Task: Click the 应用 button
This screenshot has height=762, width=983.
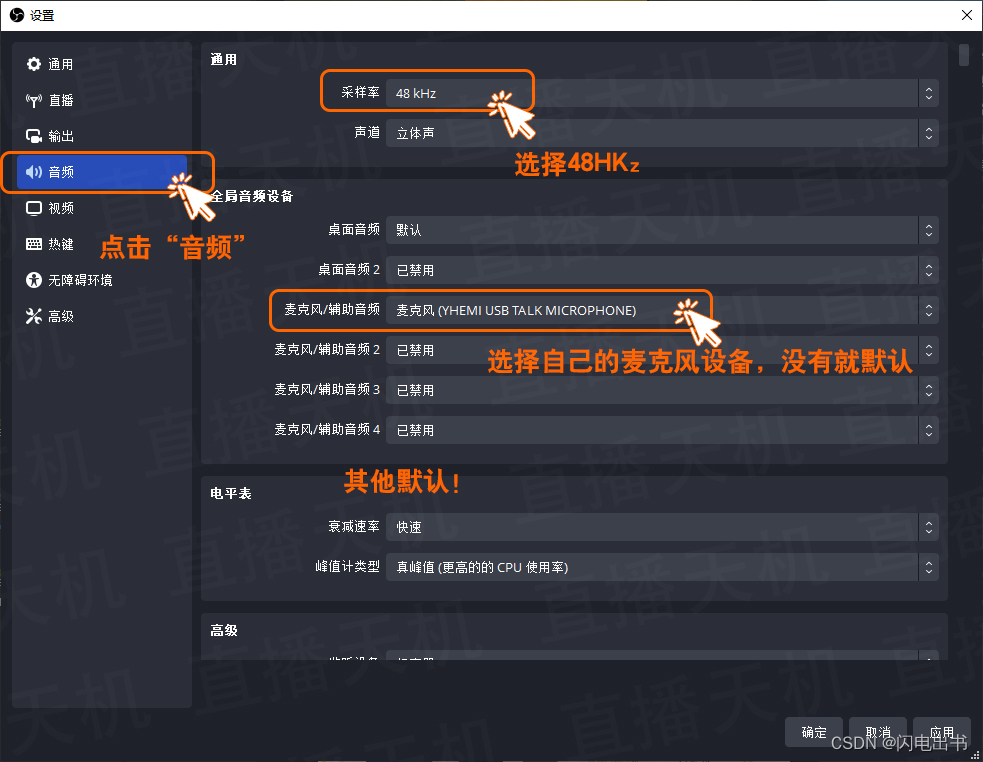Action: (x=942, y=732)
